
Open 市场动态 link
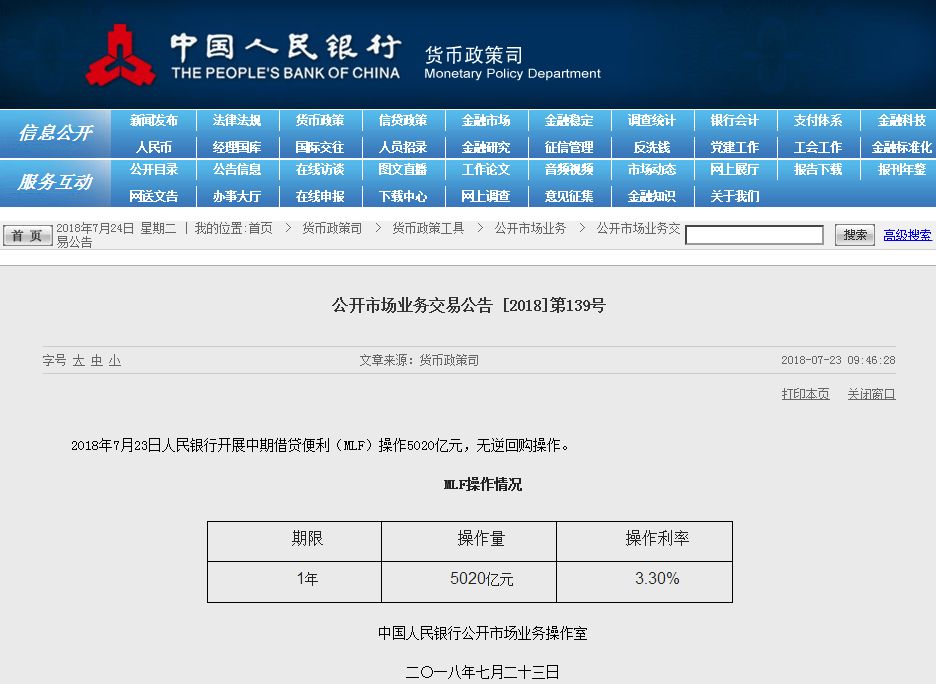point(652,170)
